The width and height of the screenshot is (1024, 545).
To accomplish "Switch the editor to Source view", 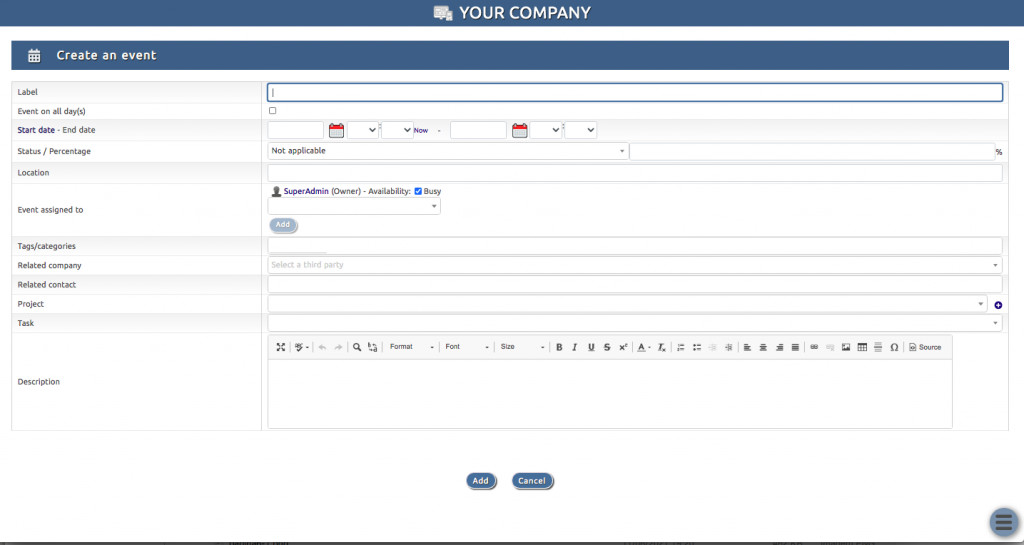I will point(925,347).
